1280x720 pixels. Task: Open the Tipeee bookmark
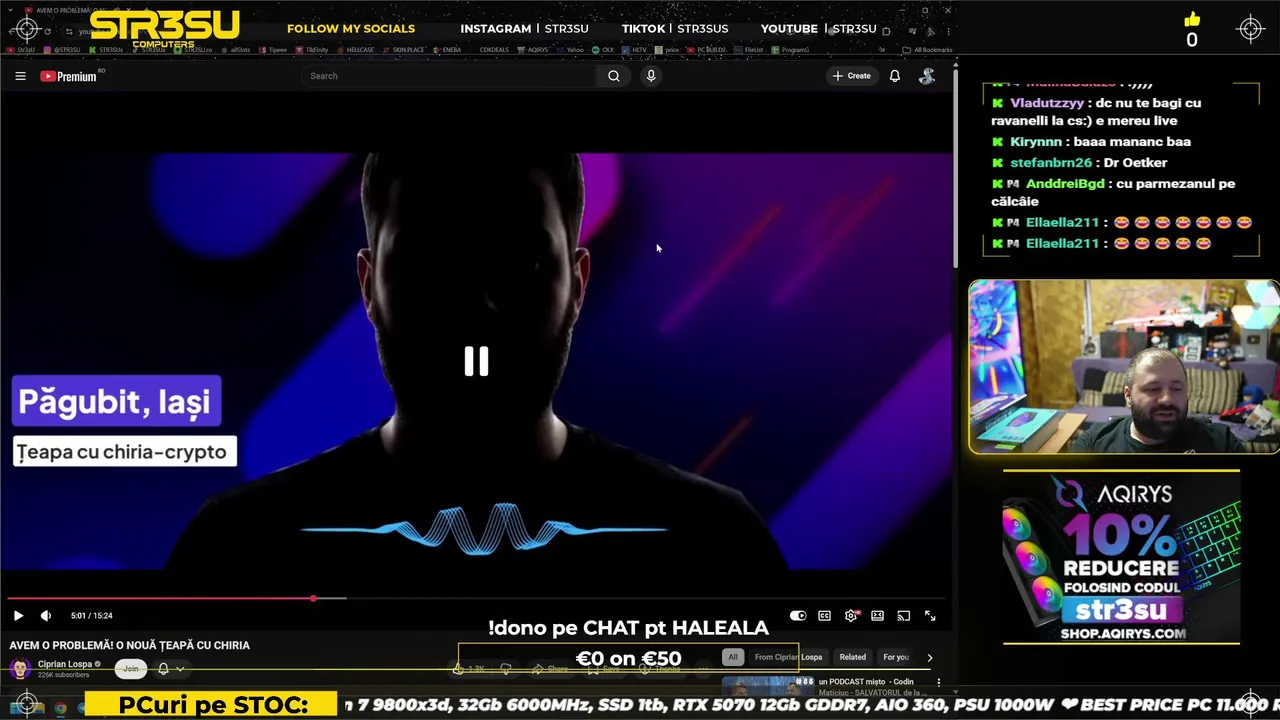click(272, 50)
